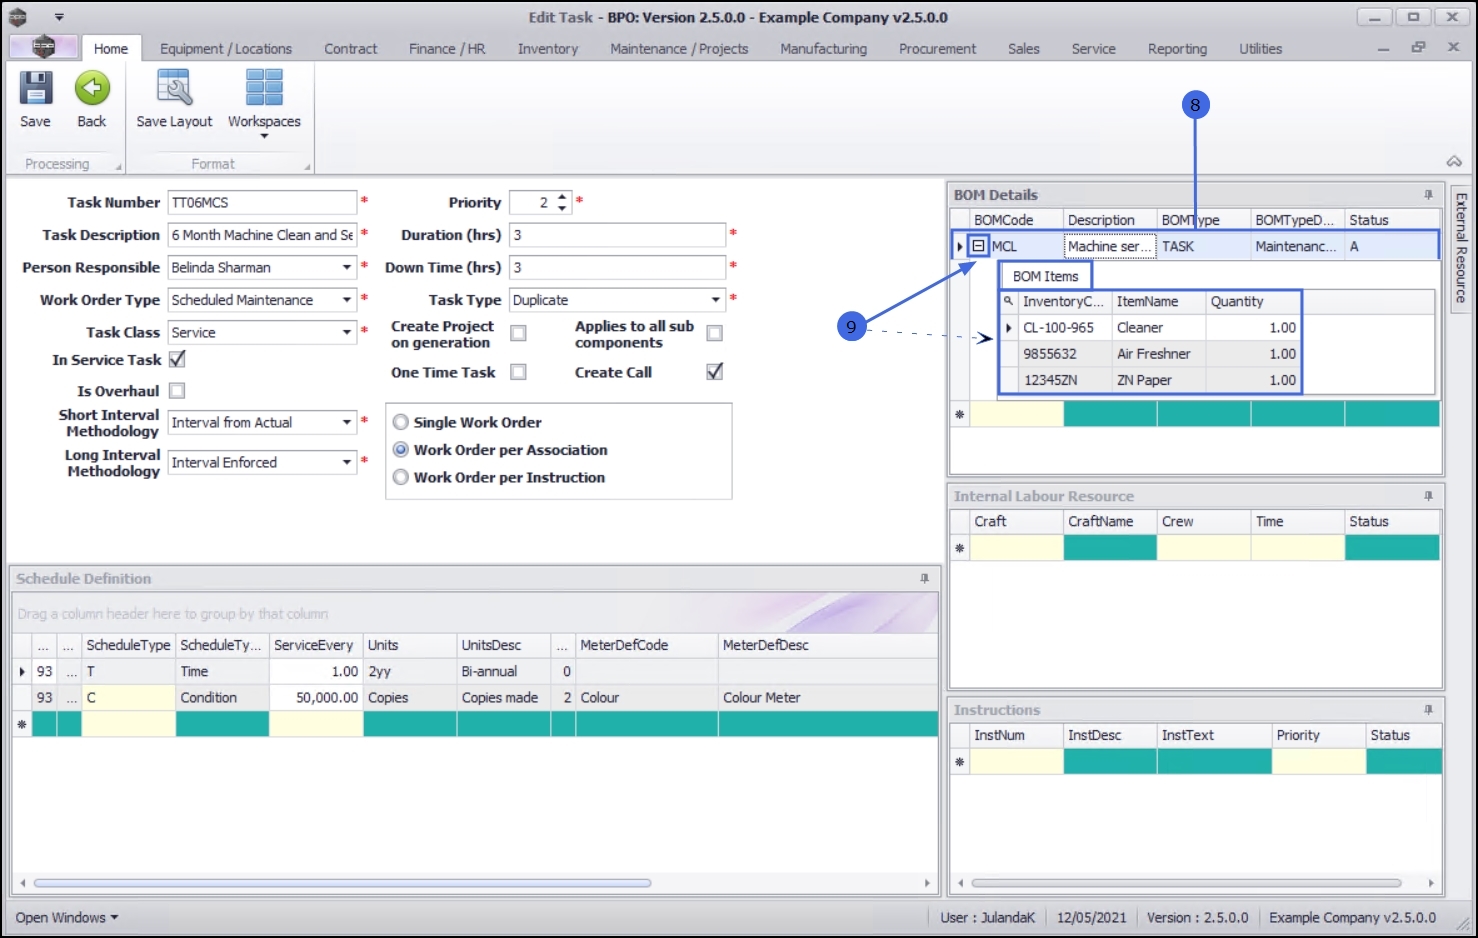Viewport: 1478px width, 938px height.
Task: Open the Person Responsible dropdown
Action: coord(347,267)
